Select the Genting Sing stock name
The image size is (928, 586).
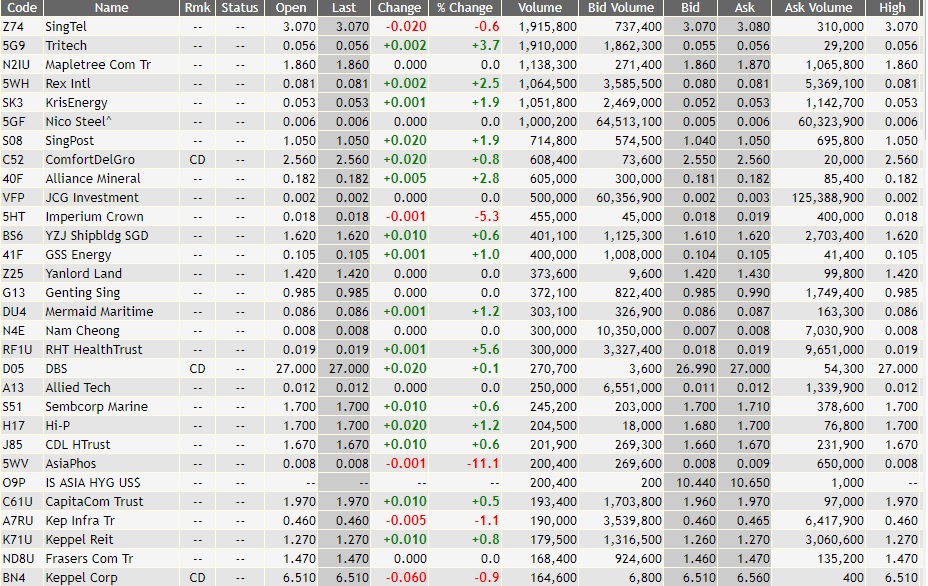[x=83, y=292]
